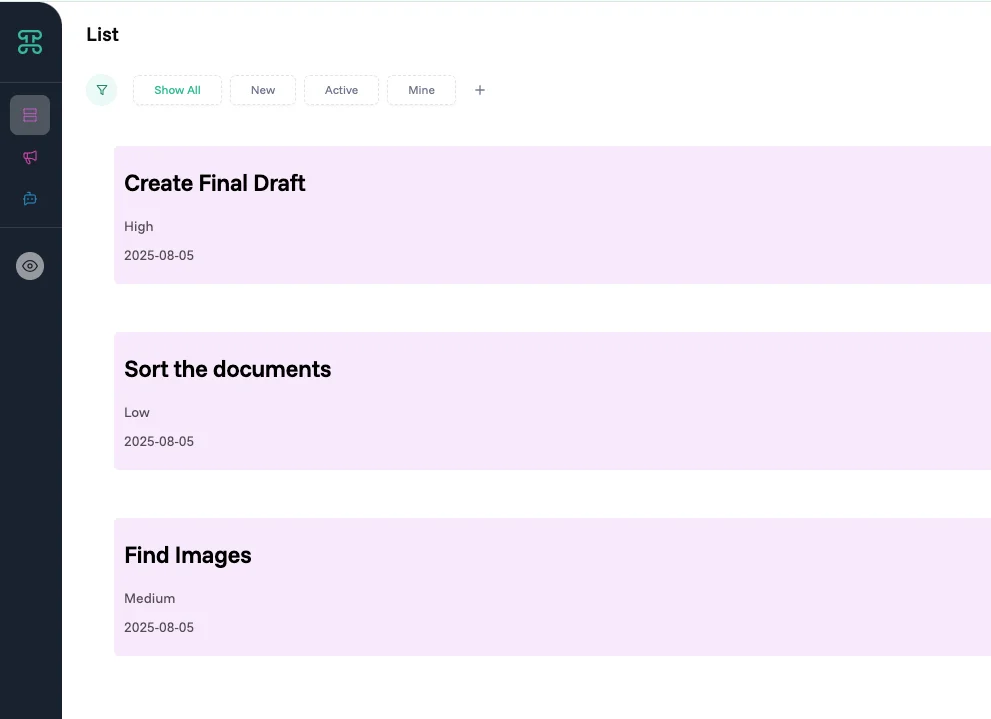Viewport: 991px width, 719px height.
Task: Click the Low priority label
Action: tap(137, 413)
